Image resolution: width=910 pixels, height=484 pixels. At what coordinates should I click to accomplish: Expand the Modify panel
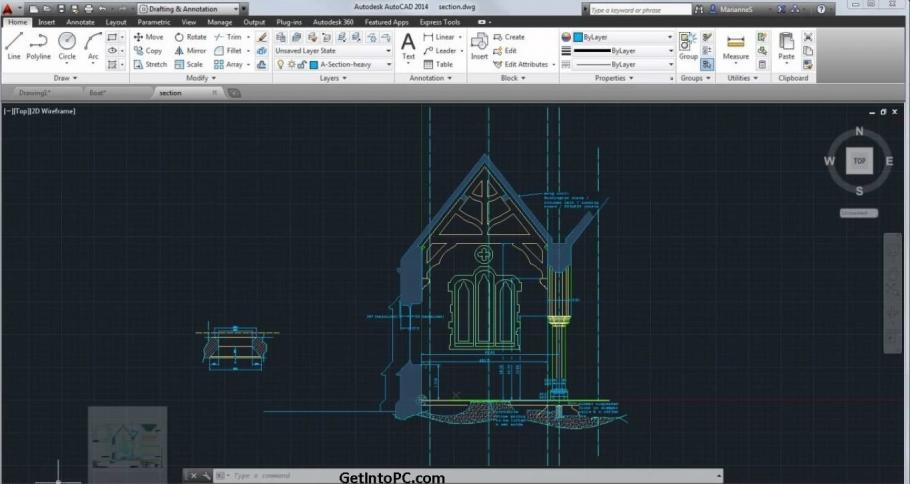tap(201, 78)
